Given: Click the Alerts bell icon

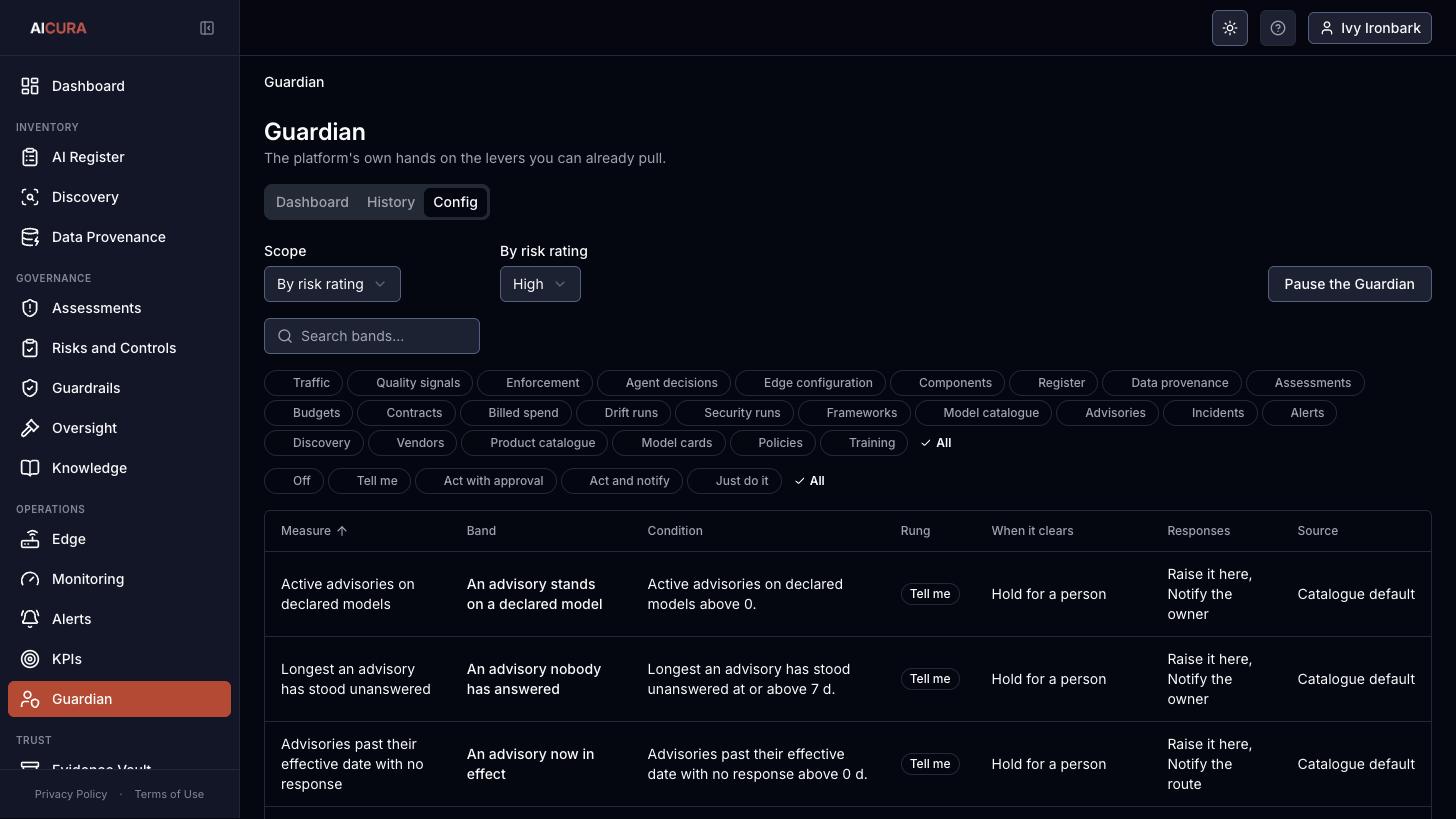Looking at the screenshot, I should (x=30, y=619).
